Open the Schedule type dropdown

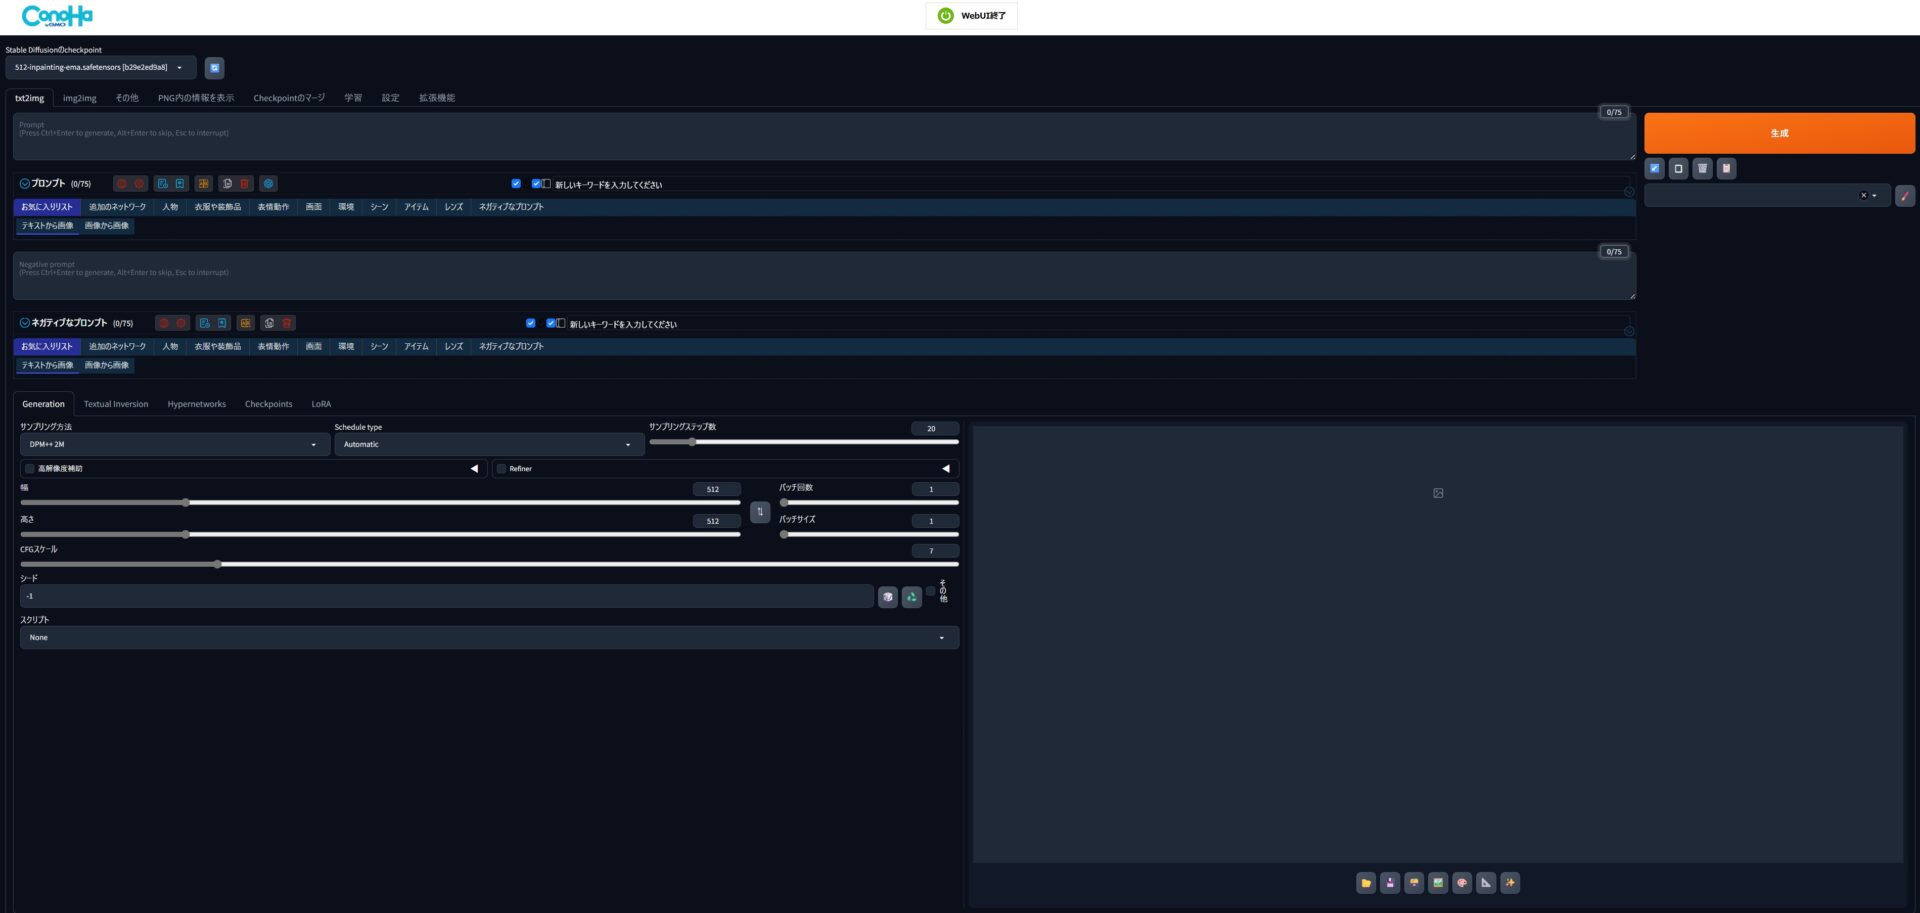(x=488, y=445)
